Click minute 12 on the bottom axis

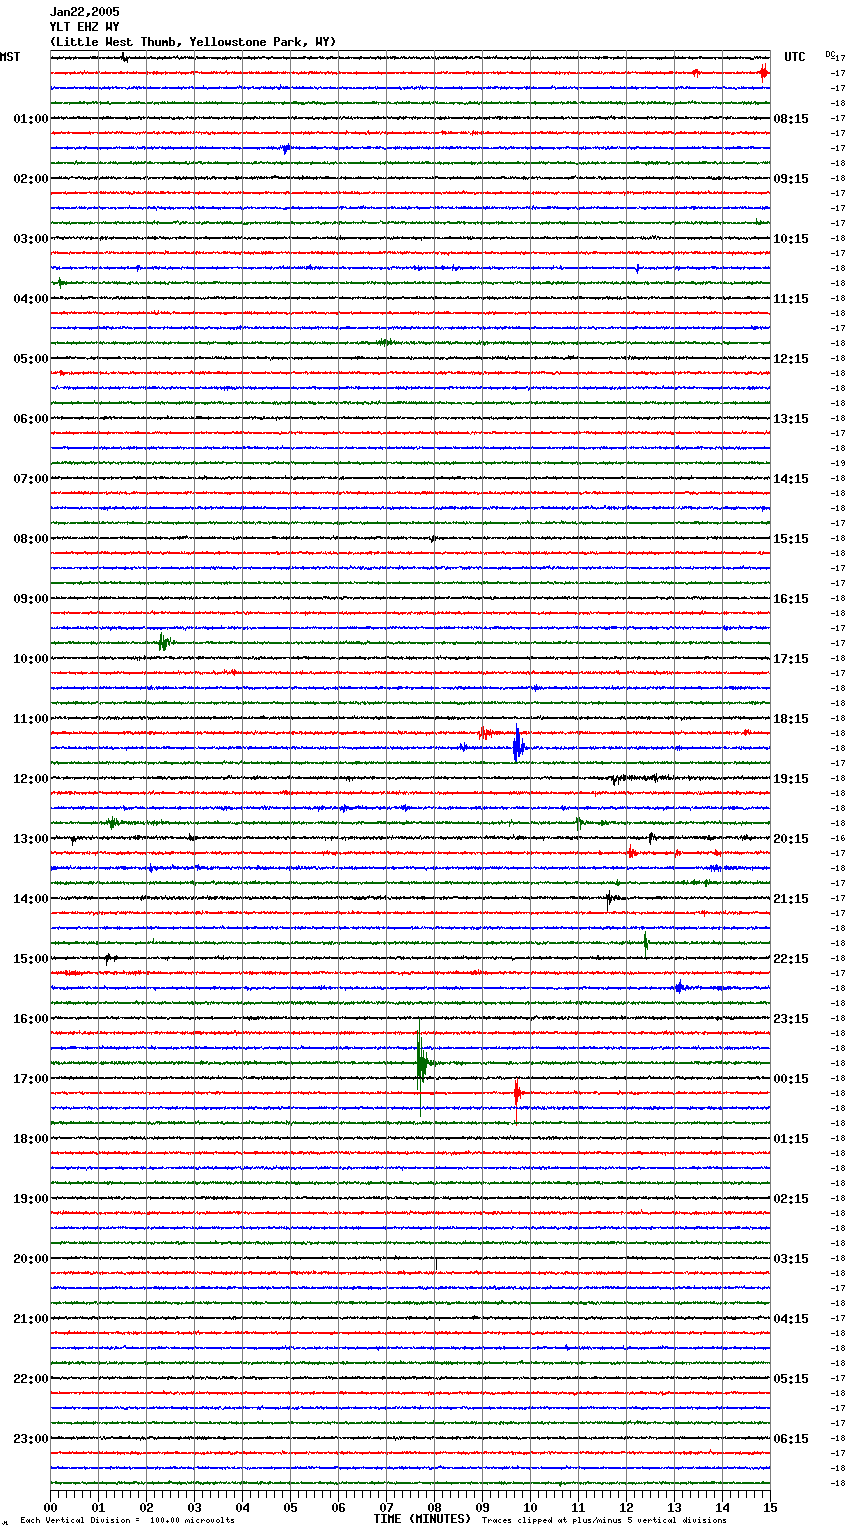pos(626,1507)
